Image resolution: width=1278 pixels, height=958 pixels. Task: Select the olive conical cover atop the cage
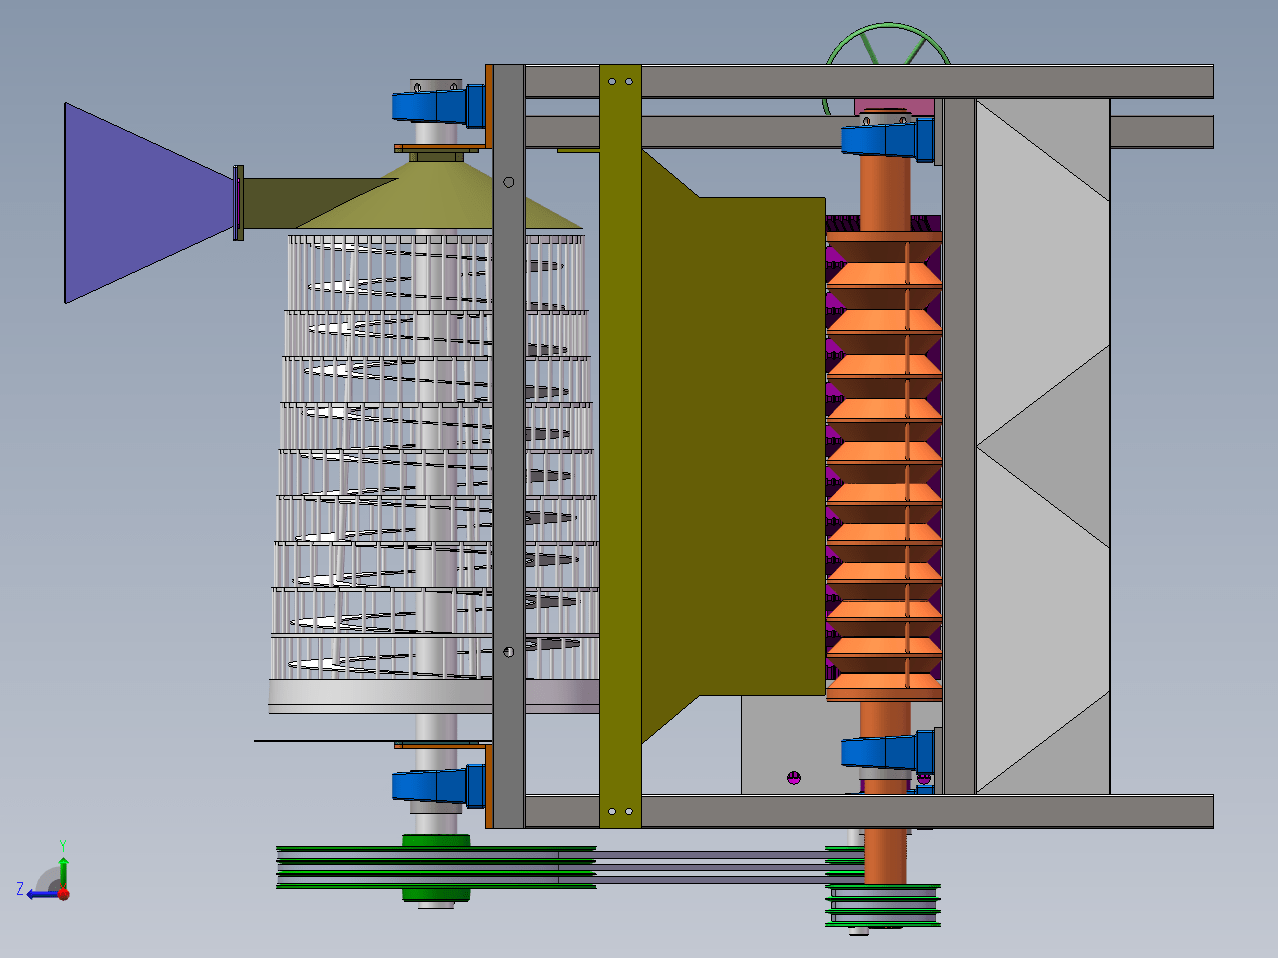440,196
